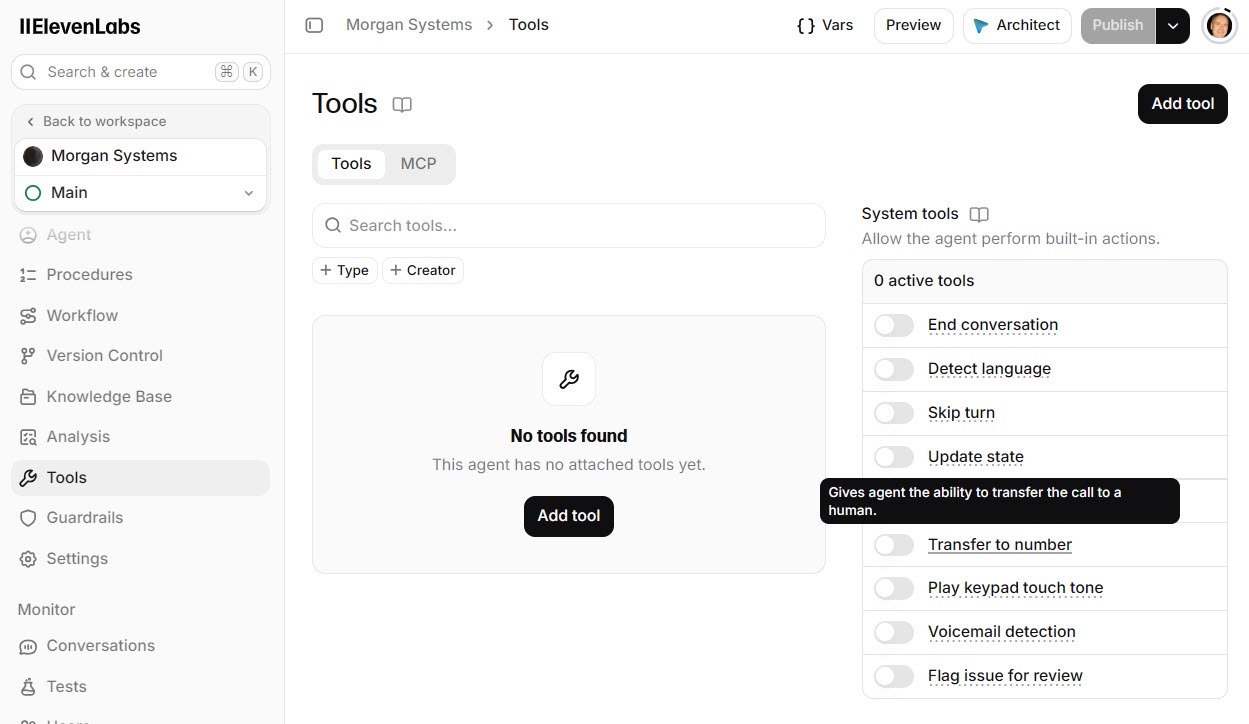Go to Version Control page
Screen dimensions: 1249x724
141,356
